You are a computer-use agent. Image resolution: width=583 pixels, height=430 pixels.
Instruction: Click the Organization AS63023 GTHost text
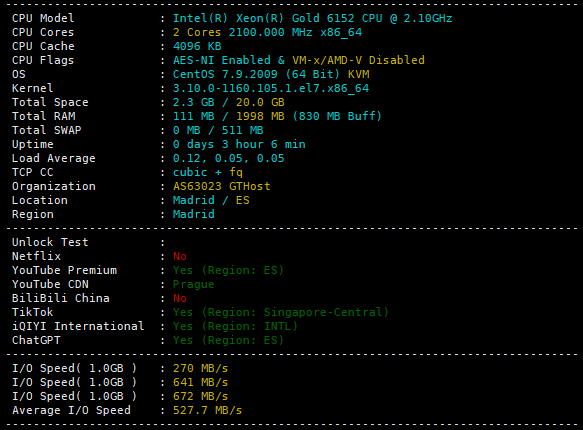(222, 186)
